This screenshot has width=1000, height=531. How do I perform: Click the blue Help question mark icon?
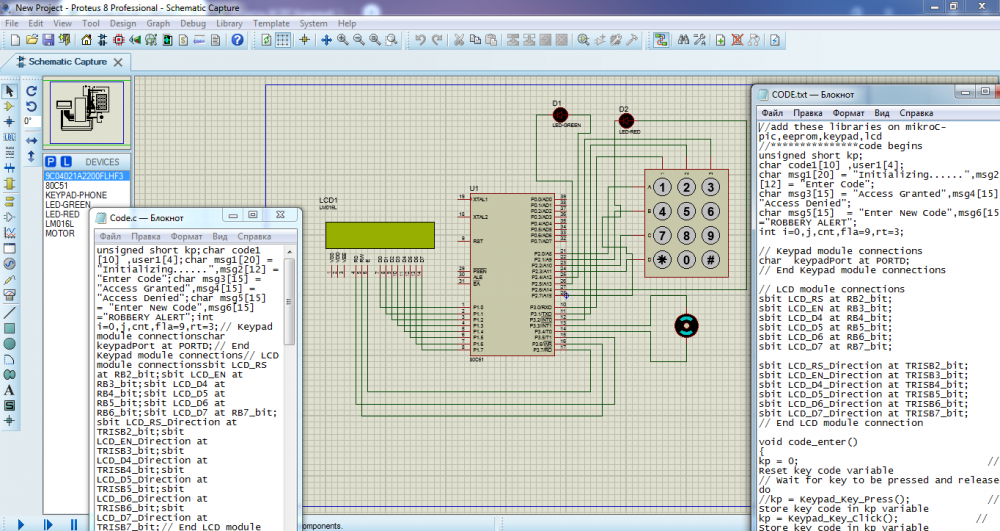[237, 40]
